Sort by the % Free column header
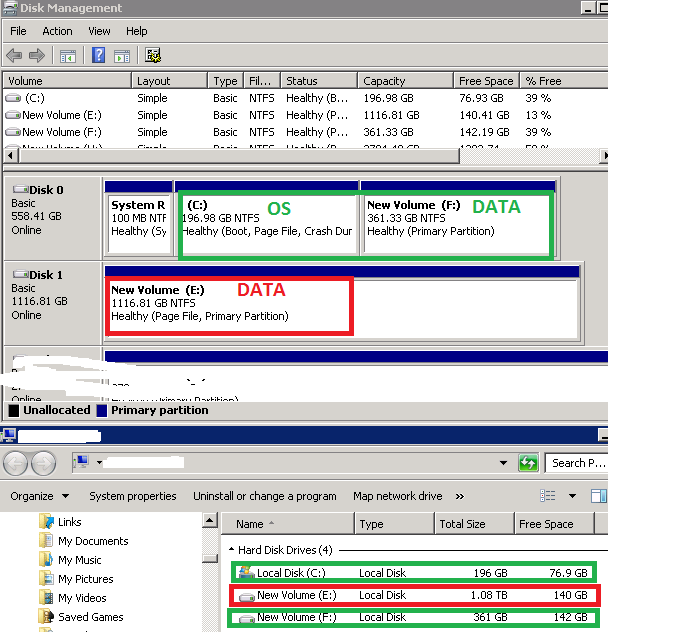The width and height of the screenshot is (691, 632). pyautogui.click(x=564, y=81)
